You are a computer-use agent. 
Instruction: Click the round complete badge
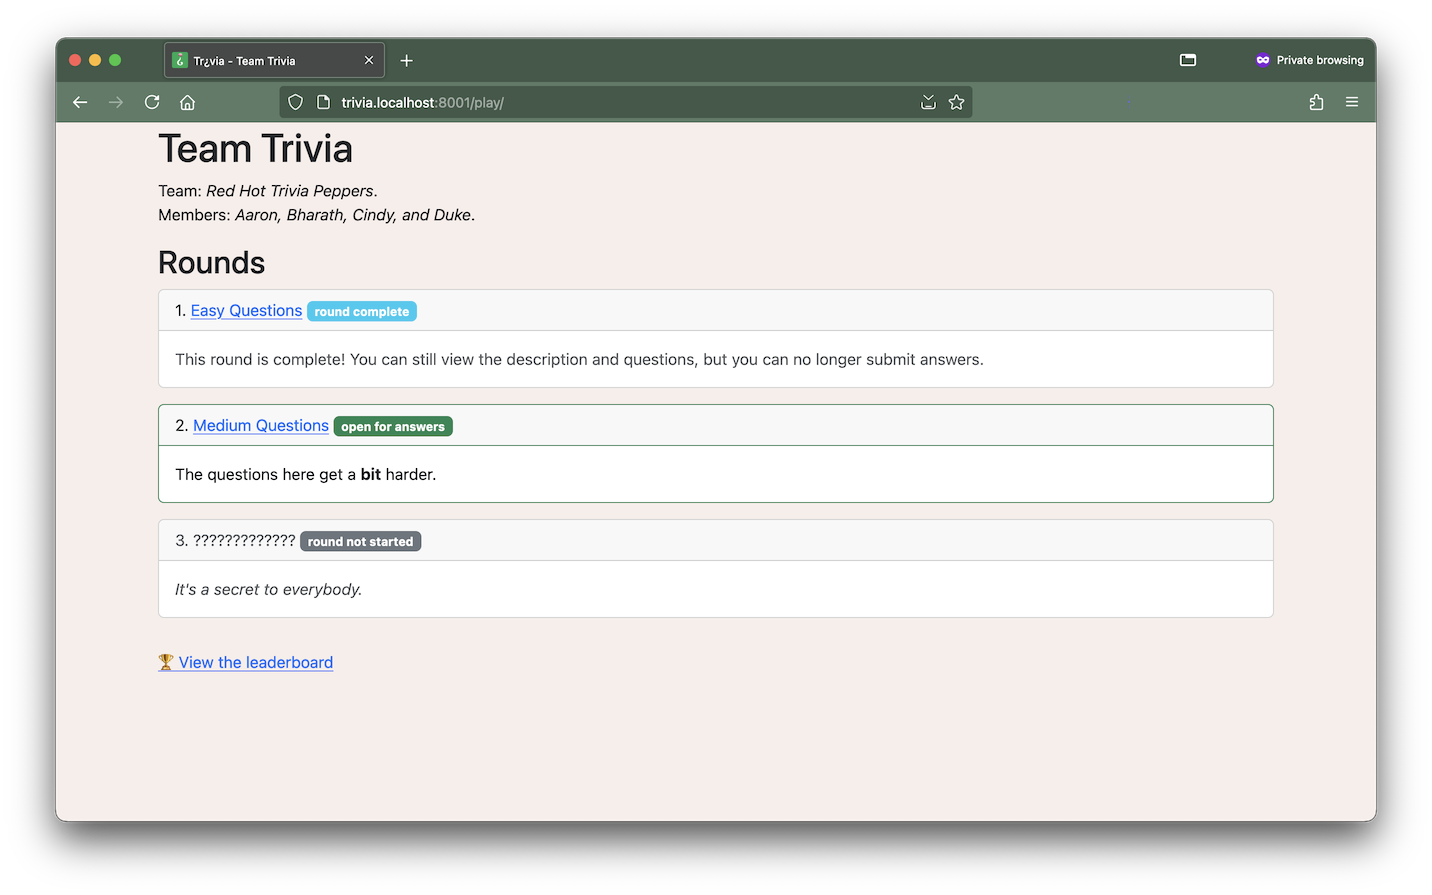coord(361,311)
